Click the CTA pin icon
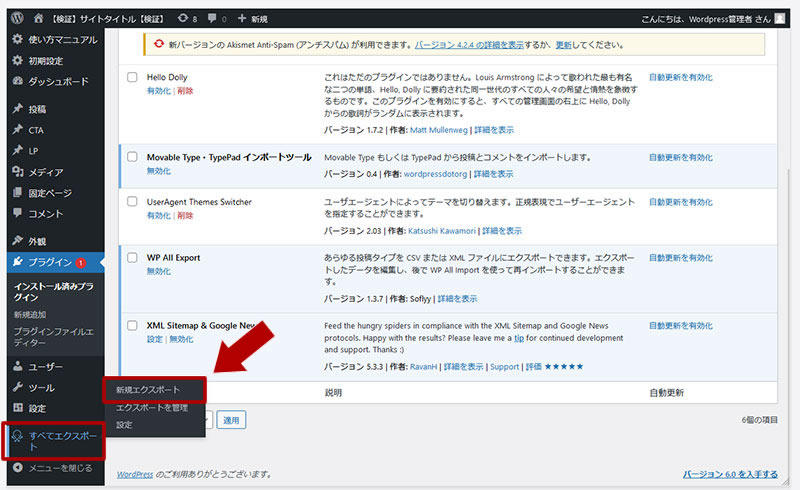Viewport: 800px width, 490px height. (18, 129)
